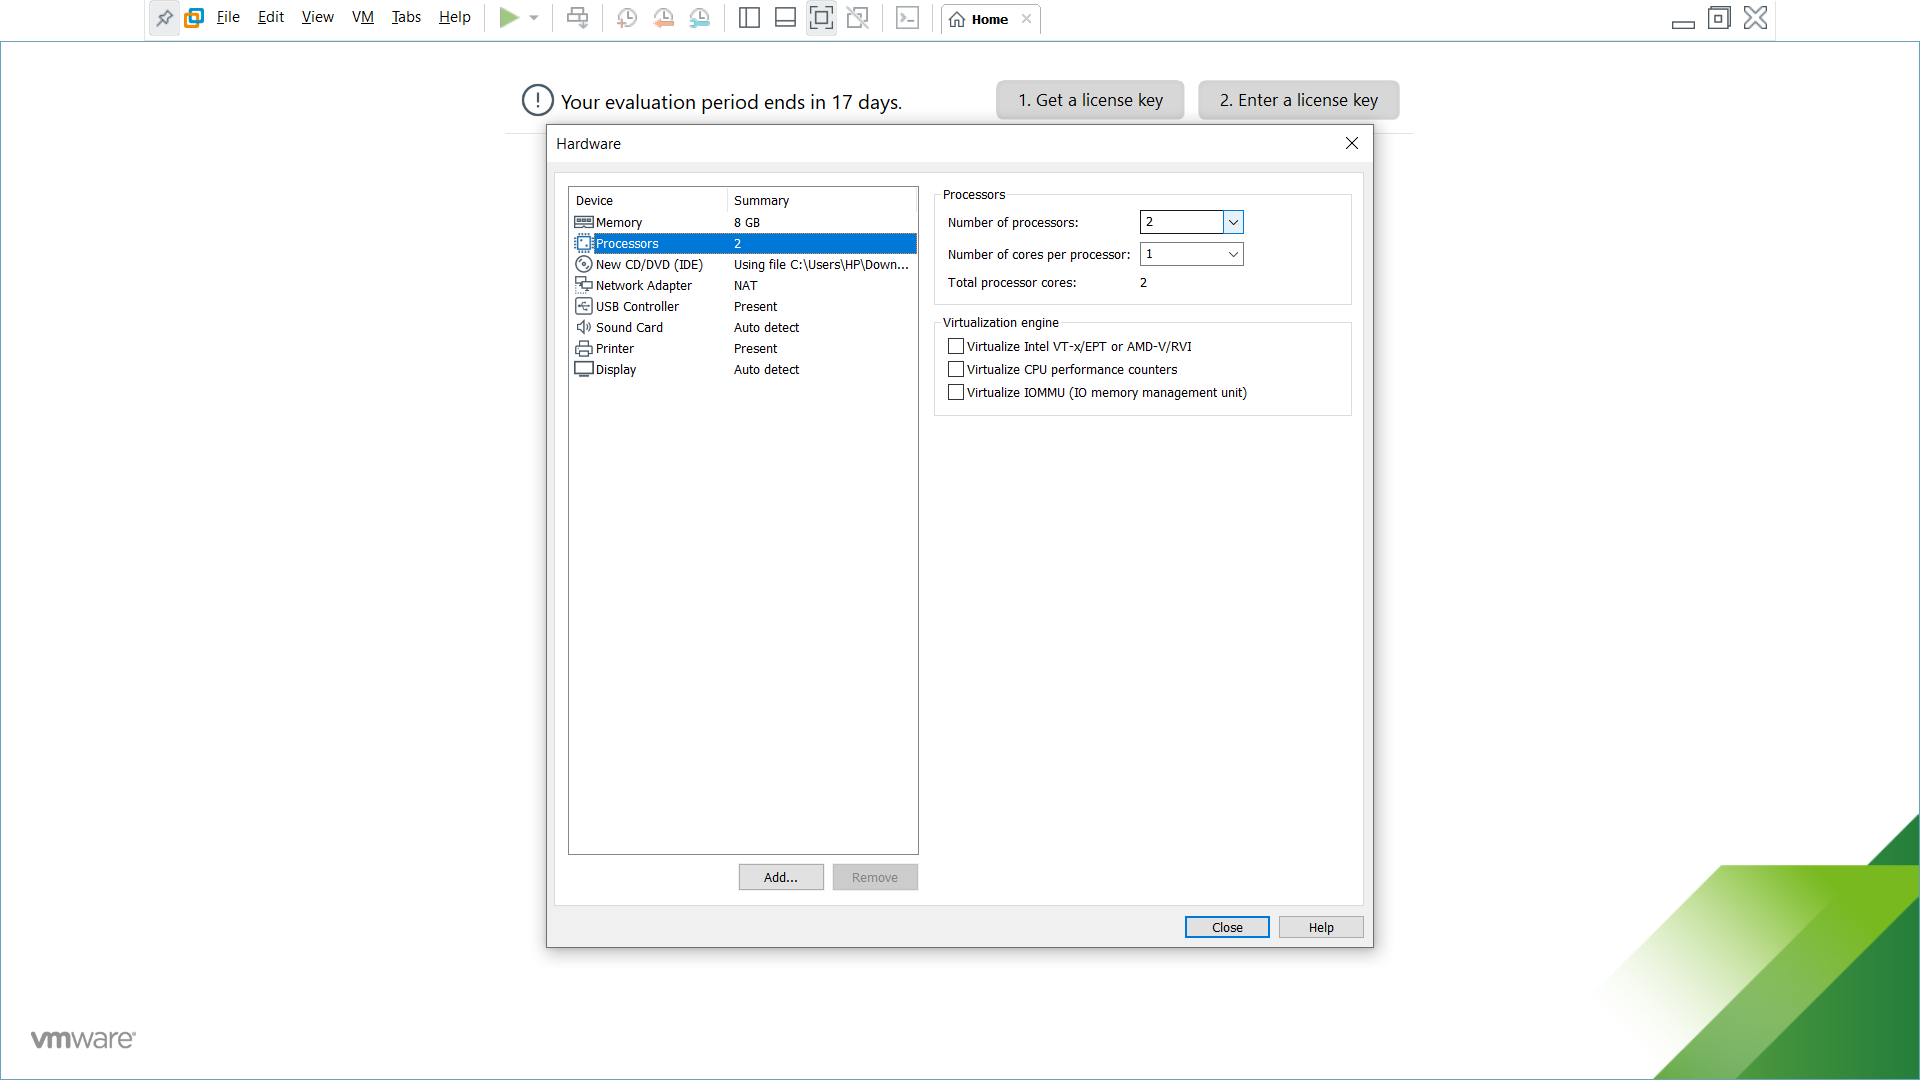
Task: Click the Revert Snapshot toolbar icon
Action: pyautogui.click(x=663, y=17)
